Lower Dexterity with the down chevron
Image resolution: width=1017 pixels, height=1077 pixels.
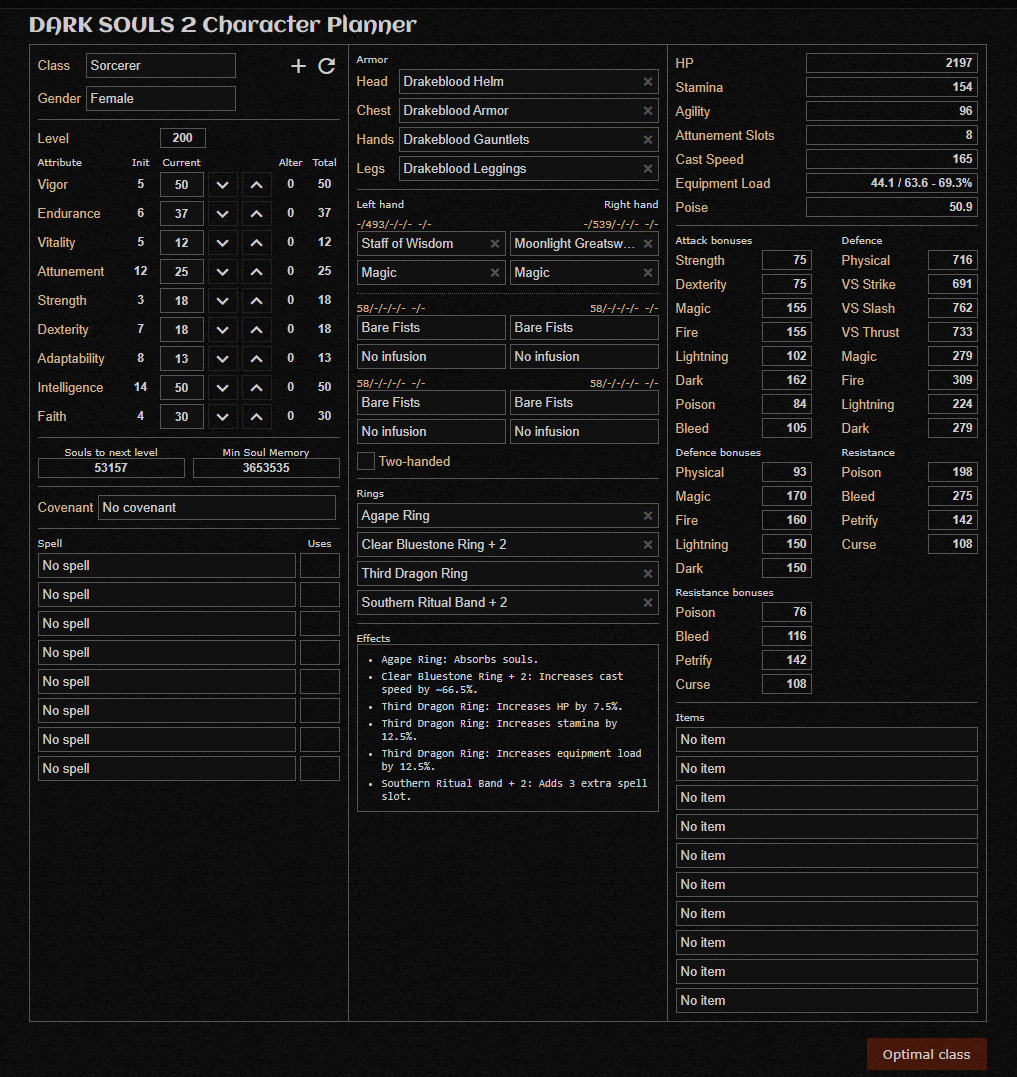tap(222, 330)
